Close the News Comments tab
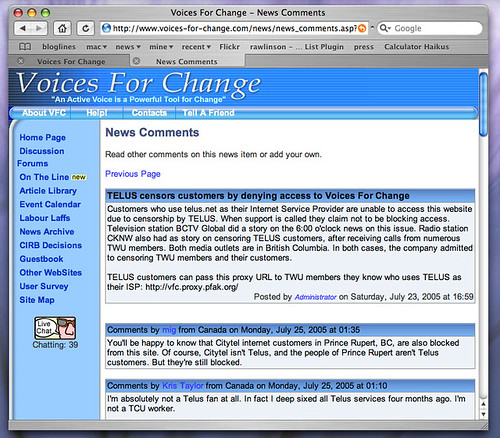The height and width of the screenshot is (438, 500). point(136,61)
